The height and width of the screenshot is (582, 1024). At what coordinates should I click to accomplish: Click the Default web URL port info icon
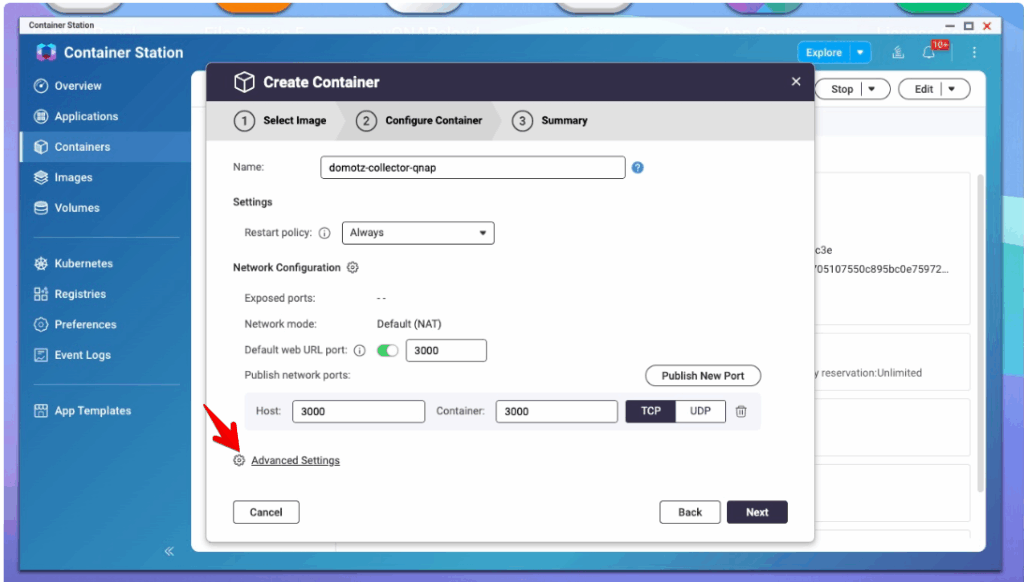click(360, 351)
